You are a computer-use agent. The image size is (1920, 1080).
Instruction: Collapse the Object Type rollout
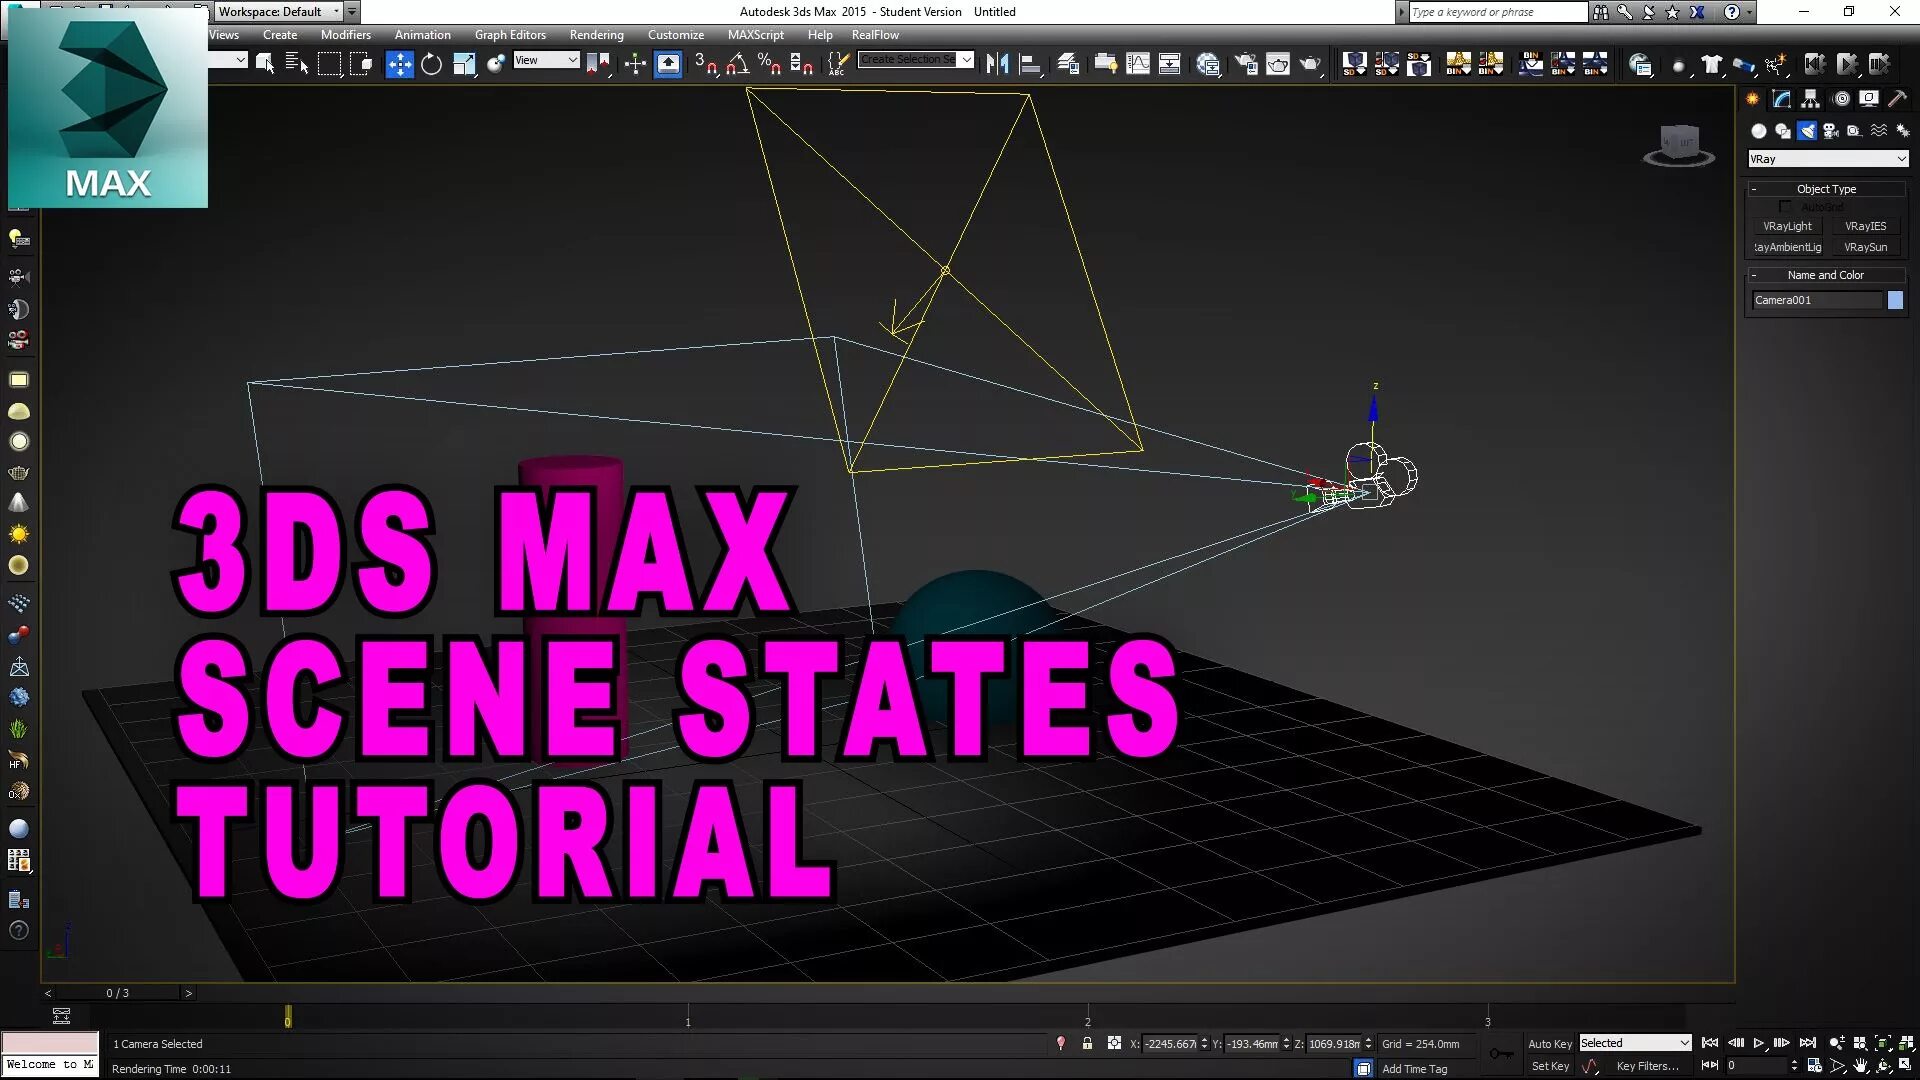1826,189
